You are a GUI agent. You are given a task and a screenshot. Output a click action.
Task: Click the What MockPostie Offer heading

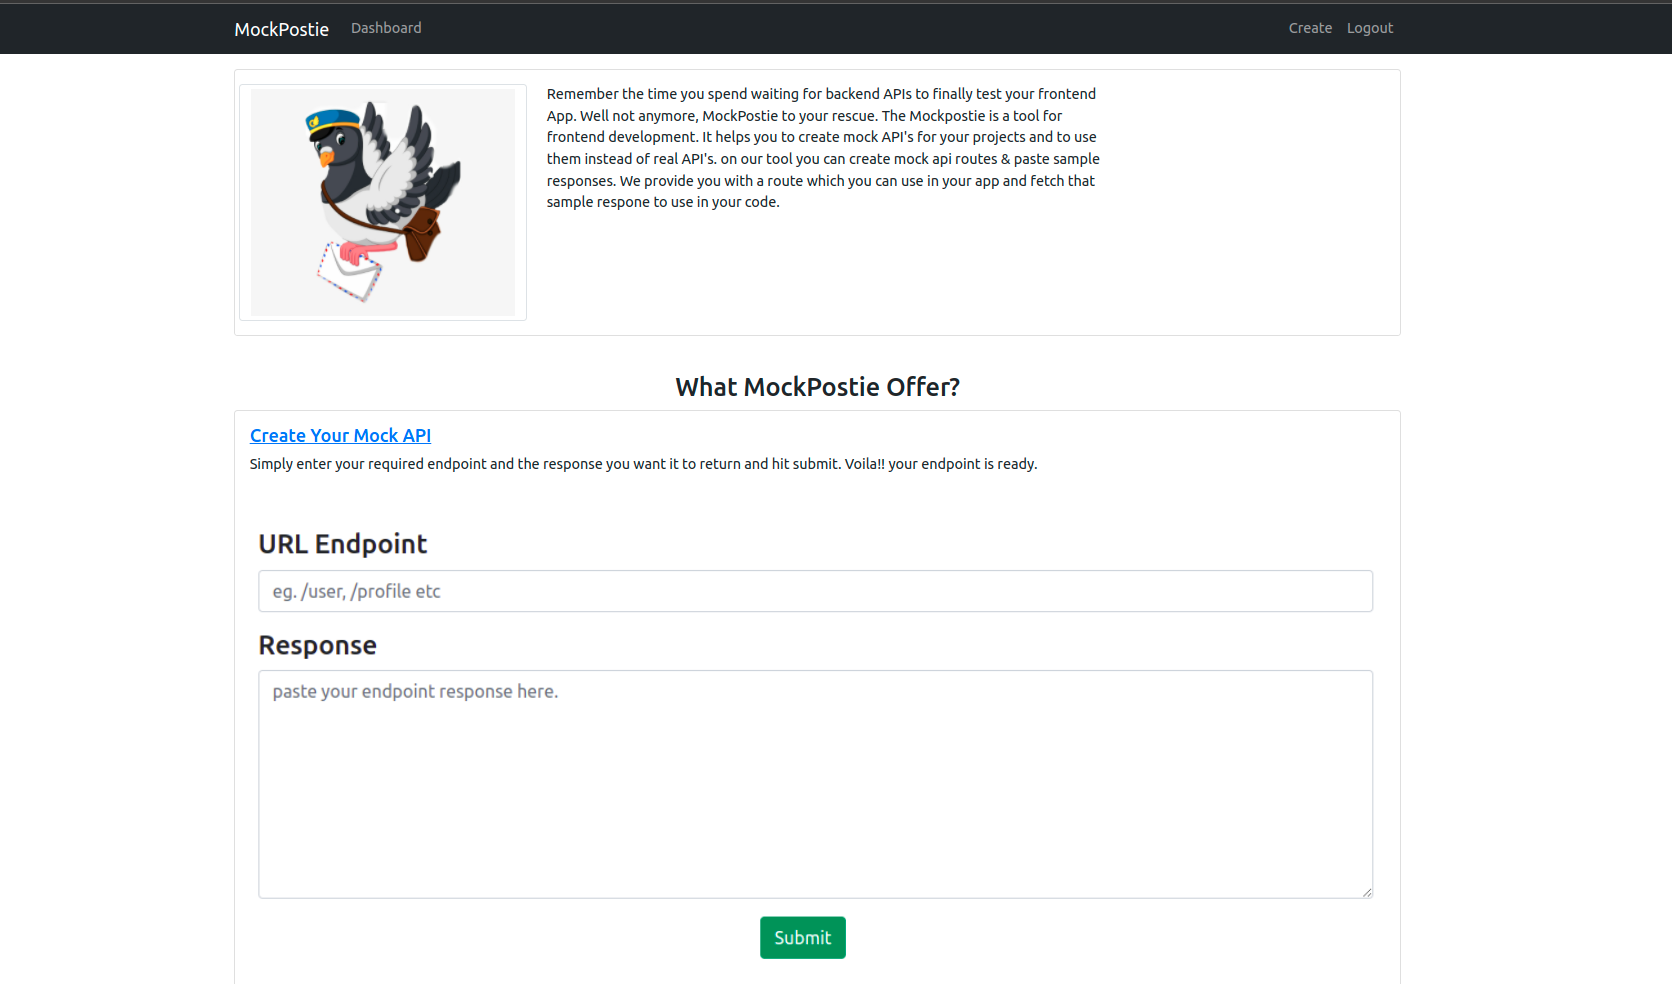point(817,387)
